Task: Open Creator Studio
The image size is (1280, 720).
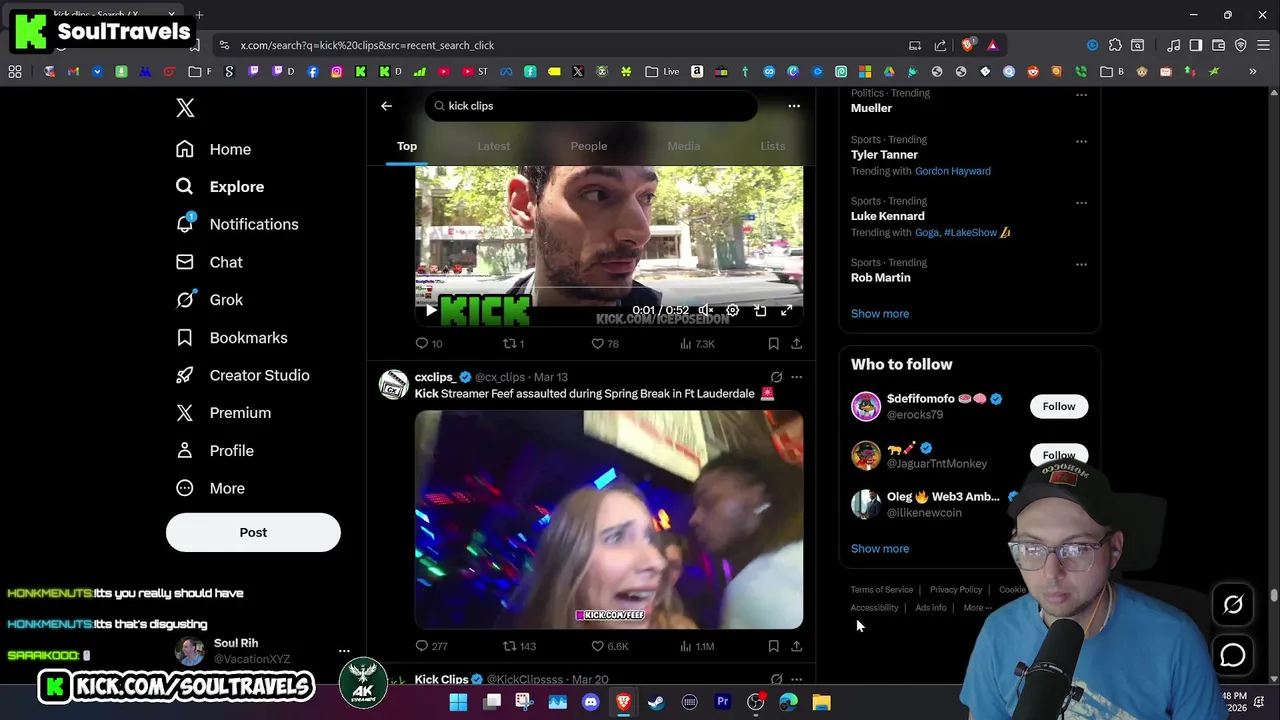Action: 242,375
